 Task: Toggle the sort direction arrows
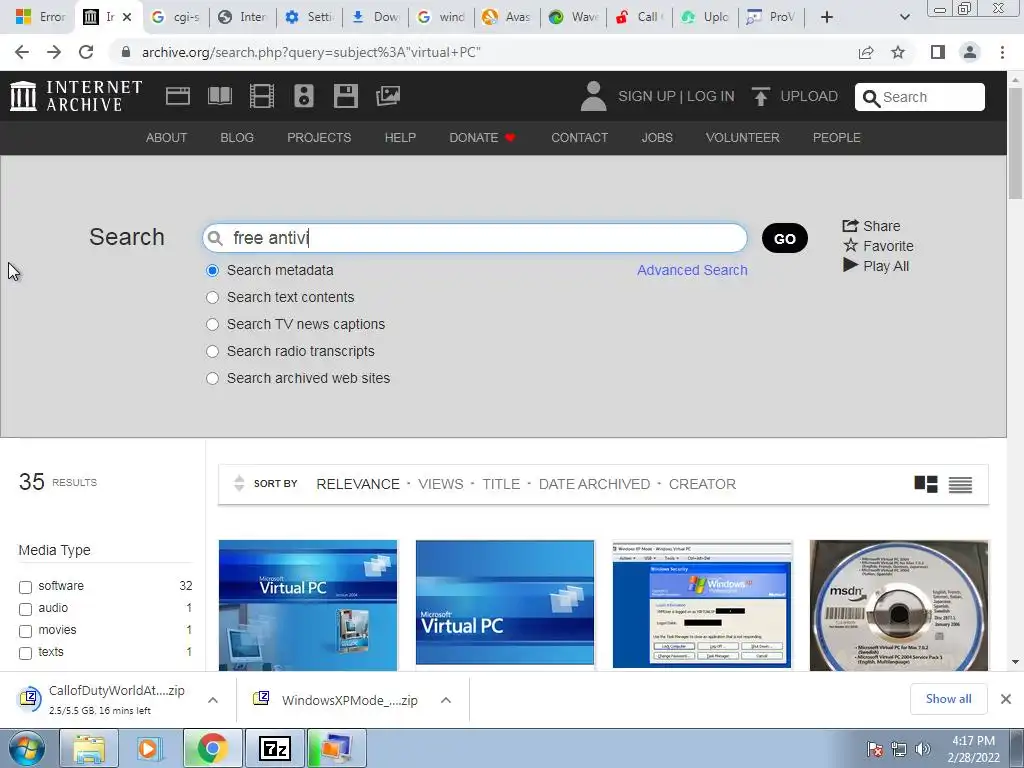(x=239, y=483)
